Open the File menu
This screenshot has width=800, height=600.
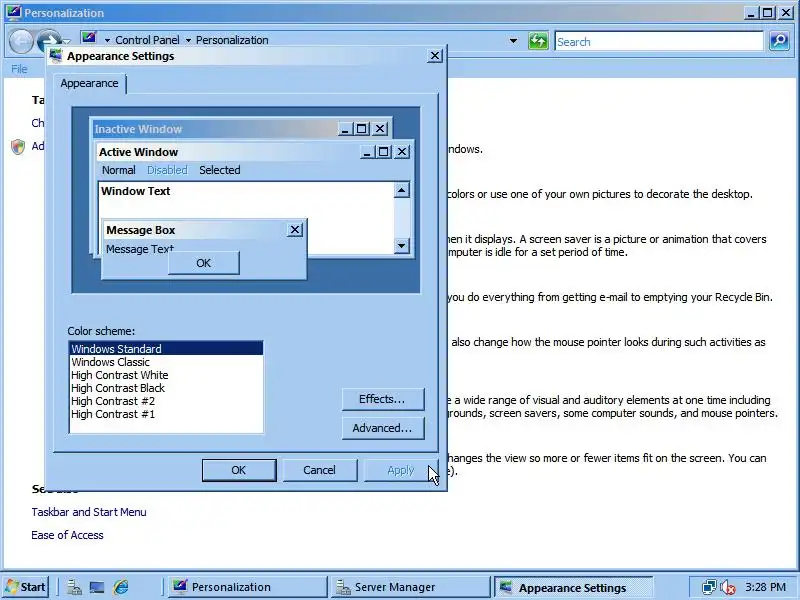click(19, 69)
